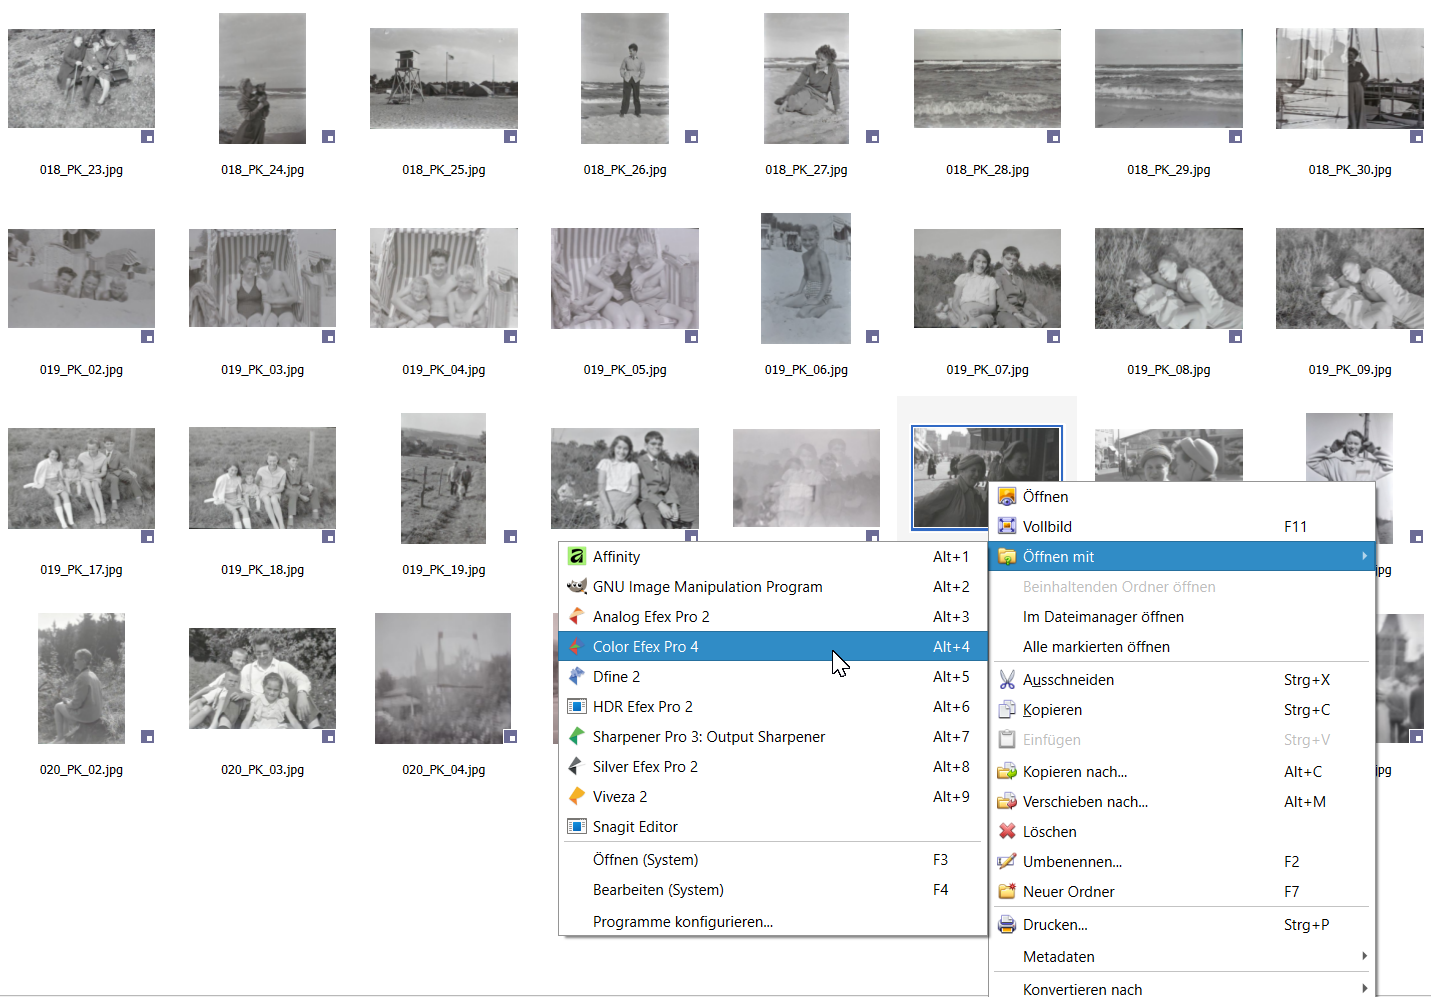The height and width of the screenshot is (997, 1431).
Task: Expand the Metadaten submenu arrow
Action: (x=1364, y=957)
